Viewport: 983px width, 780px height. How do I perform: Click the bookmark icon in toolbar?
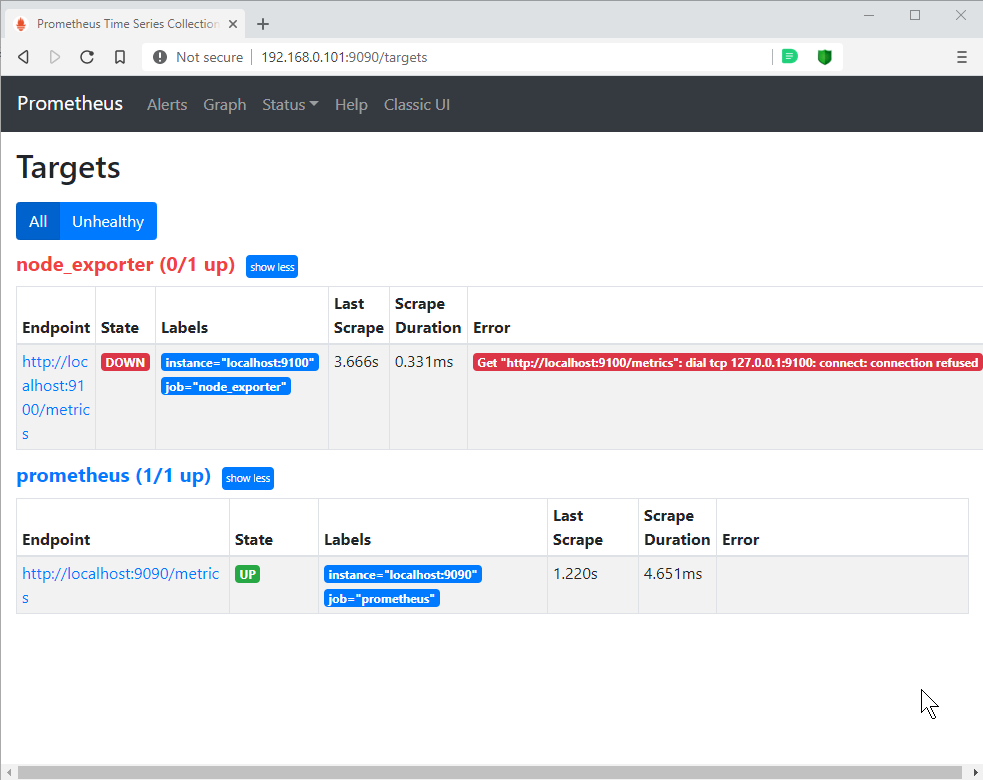click(x=120, y=57)
